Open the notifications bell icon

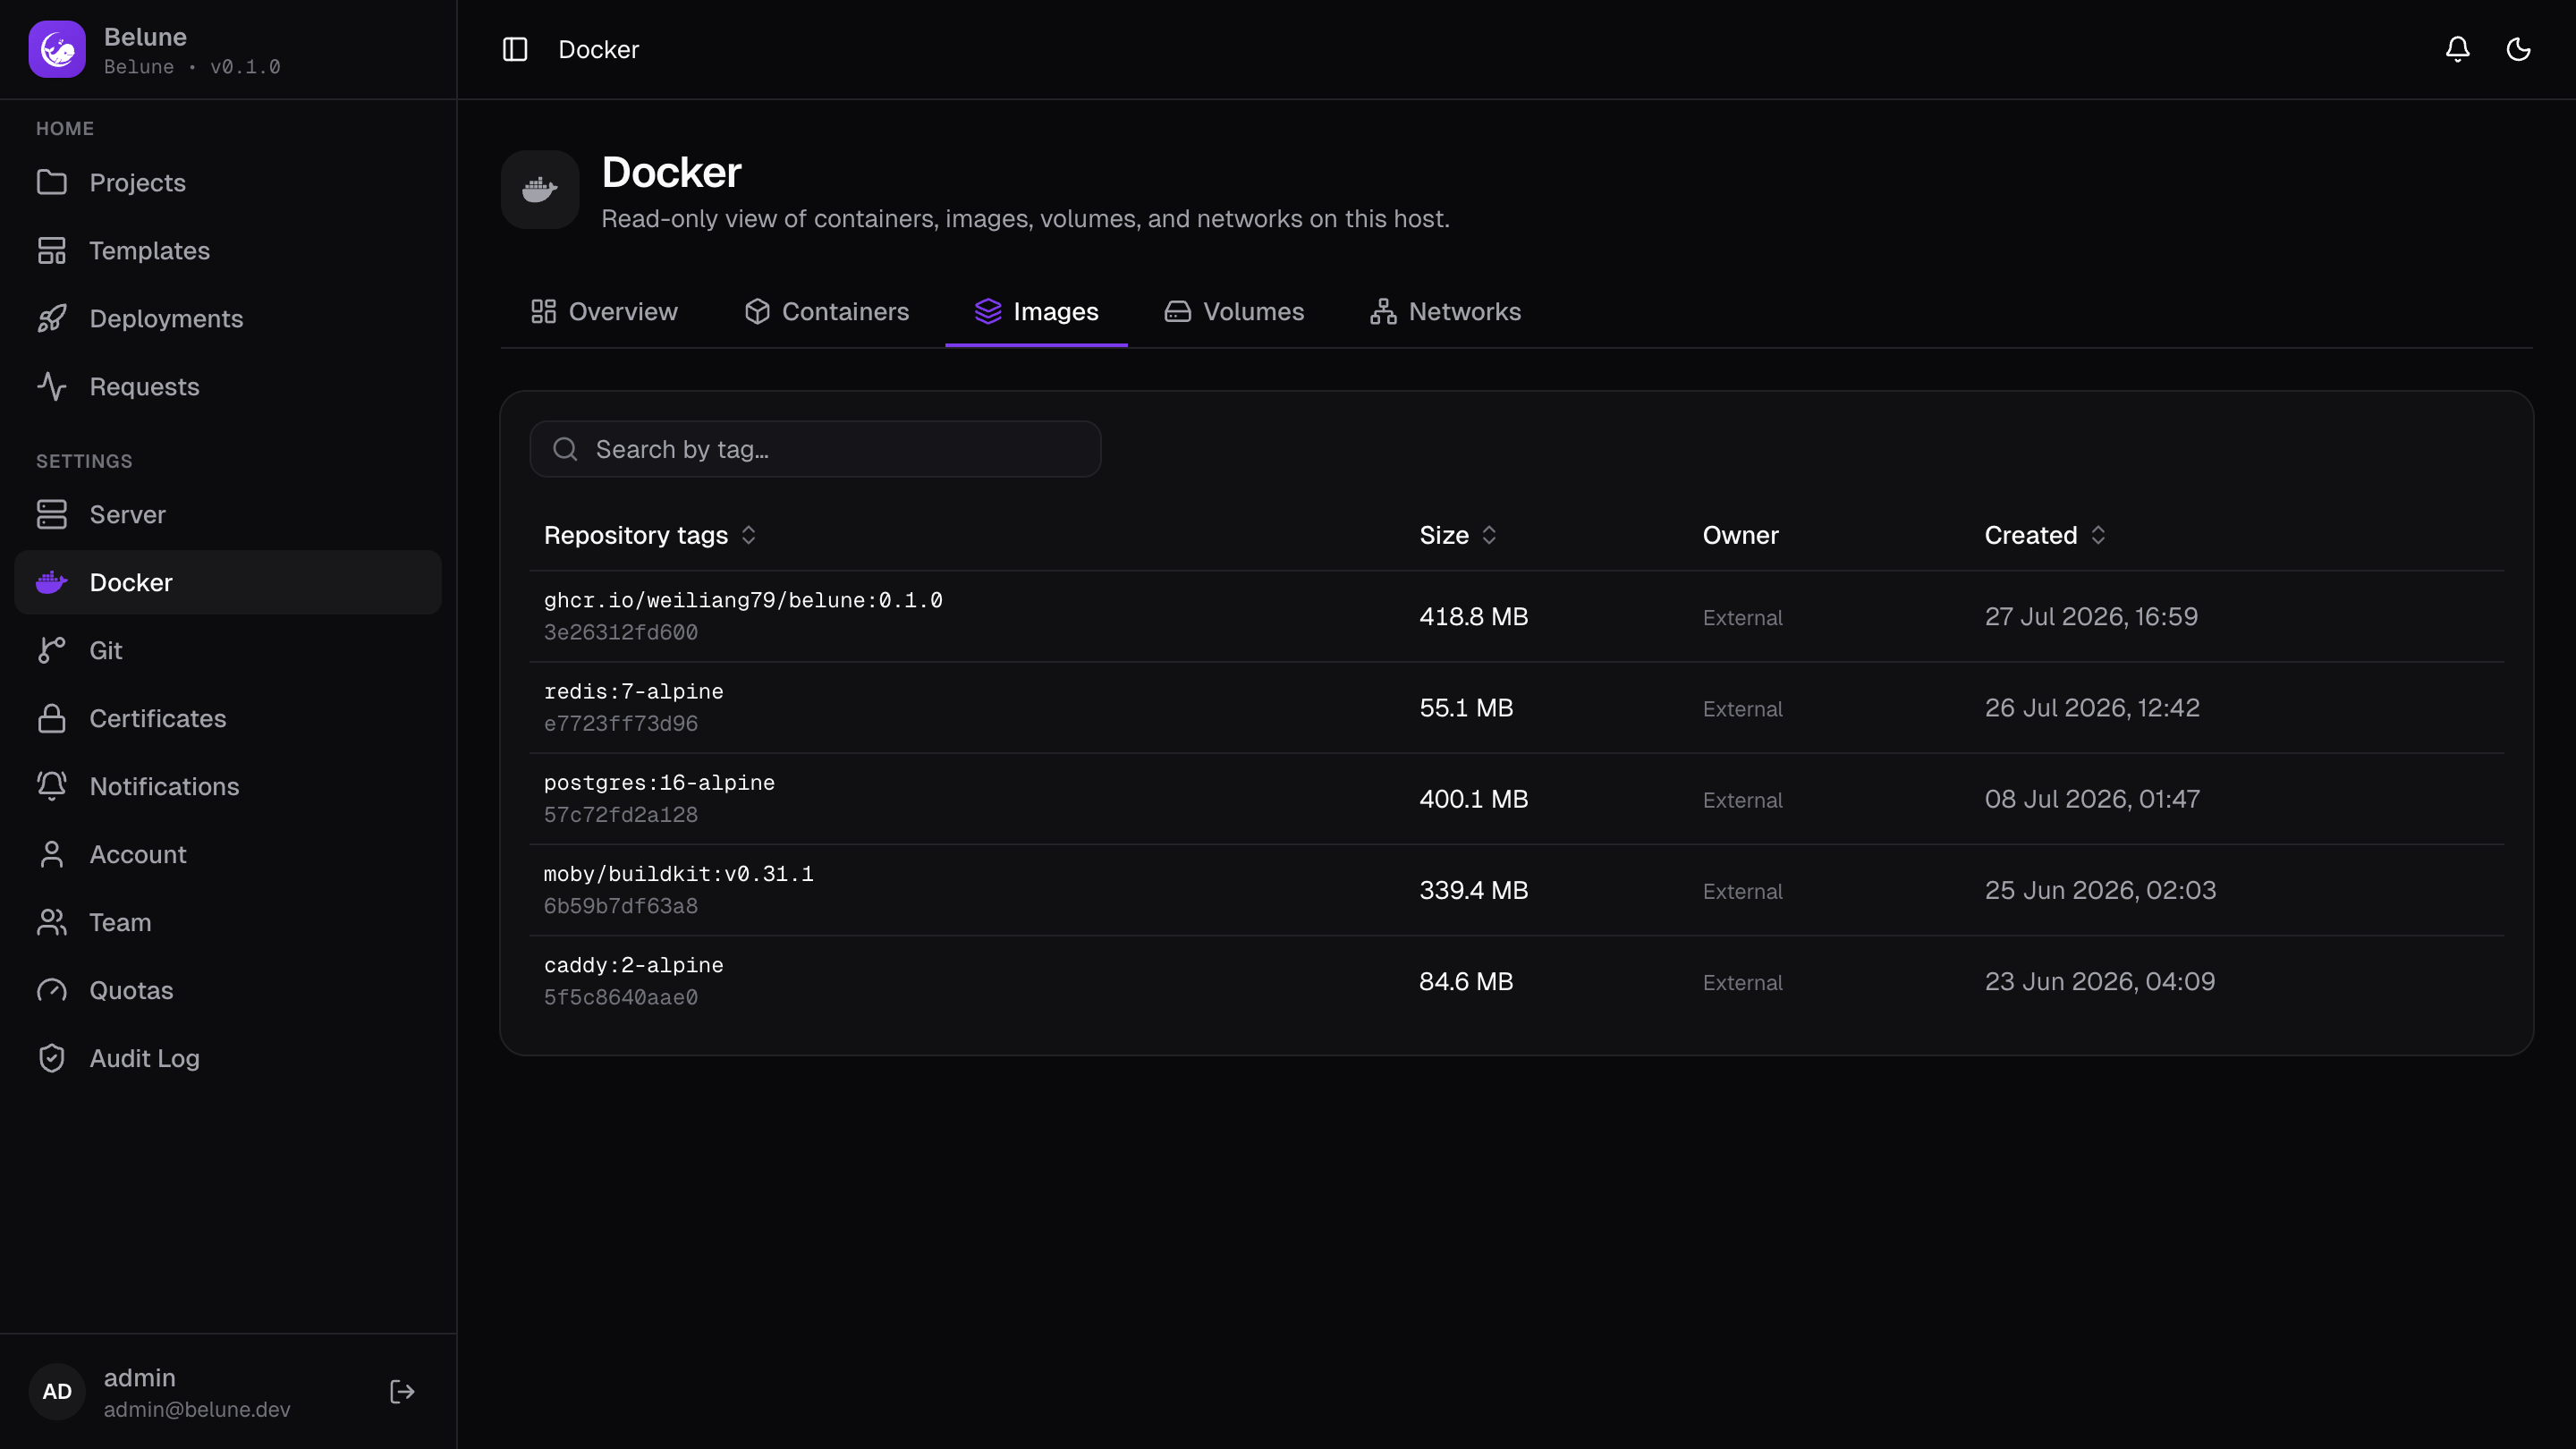point(2457,49)
